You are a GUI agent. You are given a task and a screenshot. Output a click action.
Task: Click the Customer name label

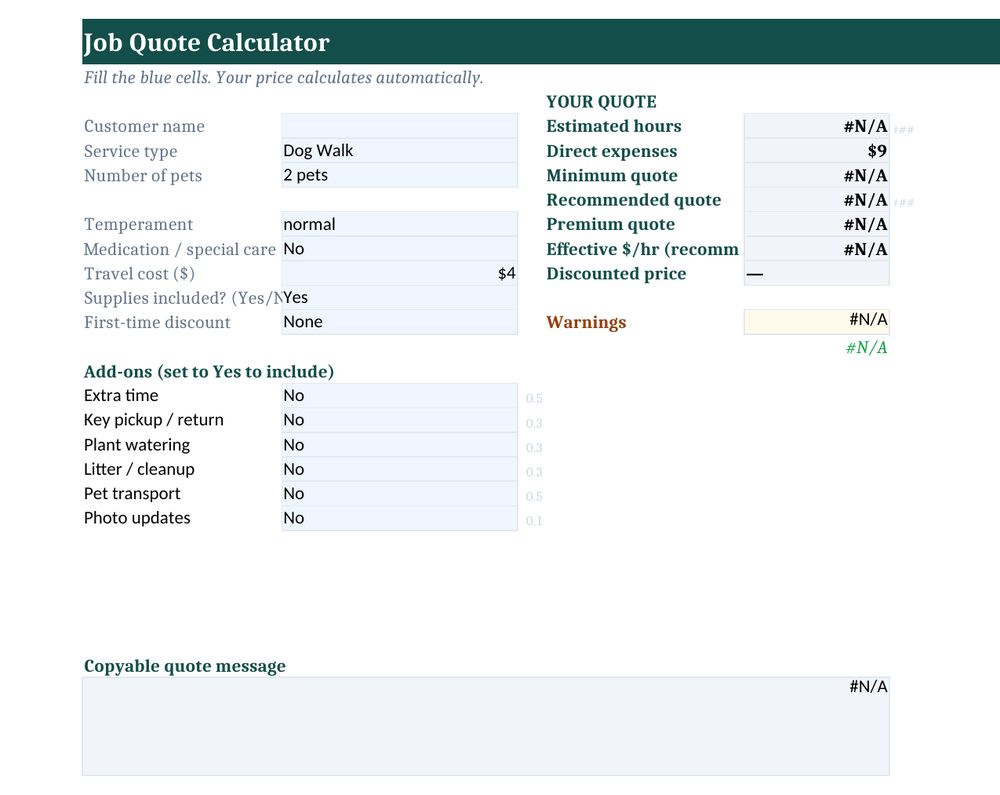pyautogui.click(x=144, y=126)
